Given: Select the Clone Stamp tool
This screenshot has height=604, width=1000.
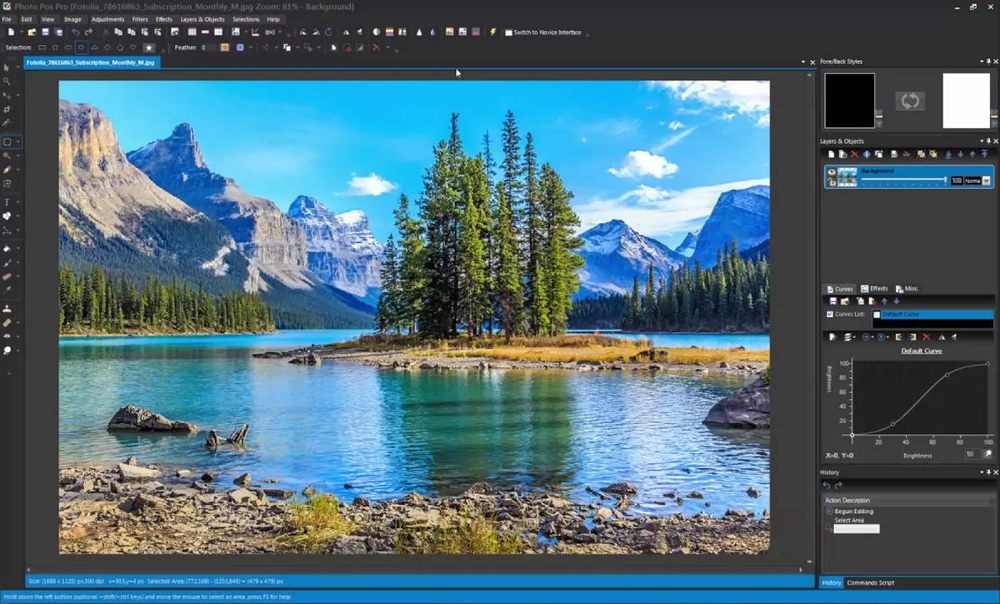Looking at the screenshot, I should (7, 309).
